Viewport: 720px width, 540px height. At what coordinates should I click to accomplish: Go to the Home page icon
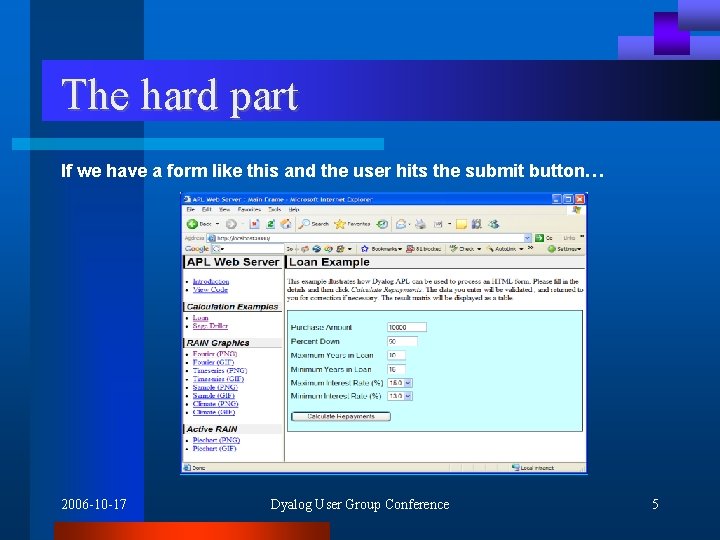point(286,224)
